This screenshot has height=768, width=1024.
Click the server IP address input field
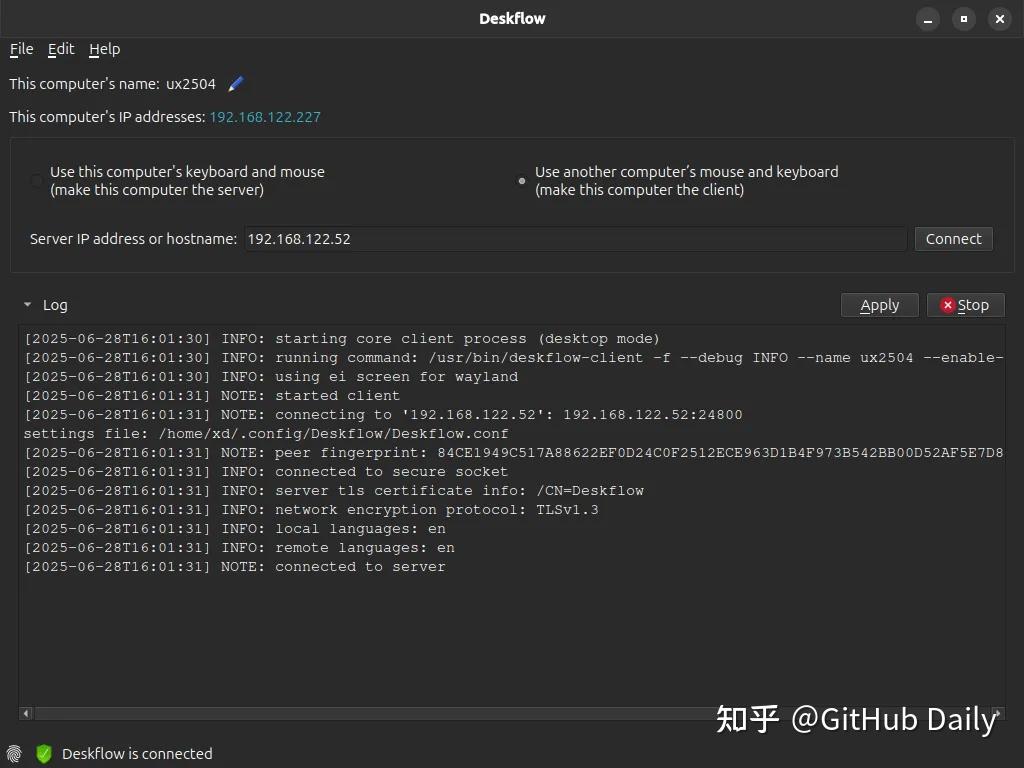coord(575,239)
